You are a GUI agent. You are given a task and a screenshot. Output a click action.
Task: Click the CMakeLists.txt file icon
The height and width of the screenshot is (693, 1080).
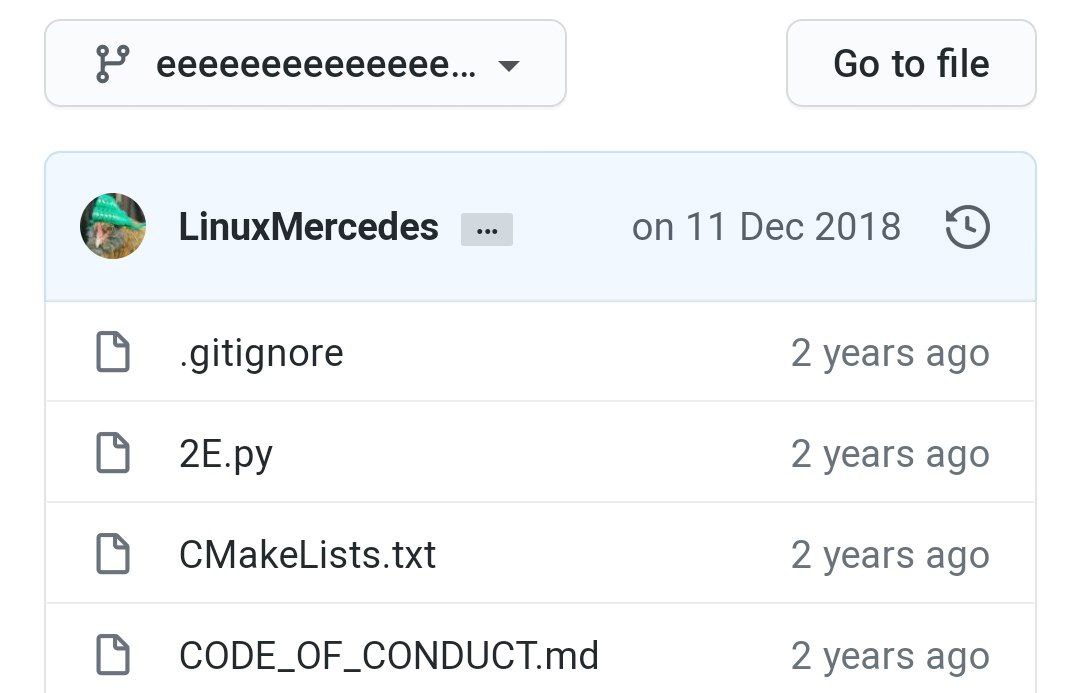113,553
